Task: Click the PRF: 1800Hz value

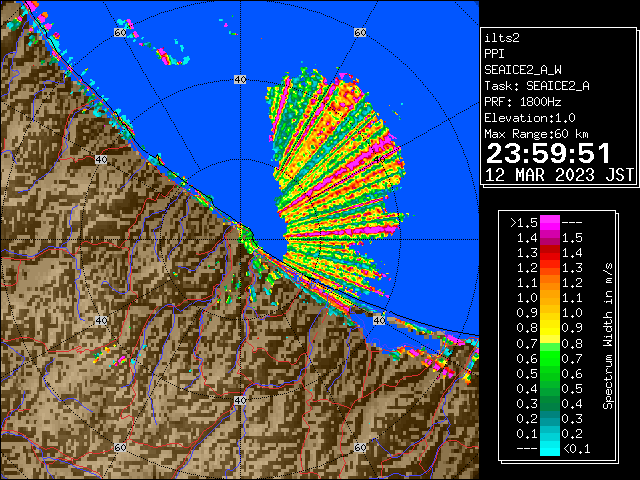Action: (522, 102)
